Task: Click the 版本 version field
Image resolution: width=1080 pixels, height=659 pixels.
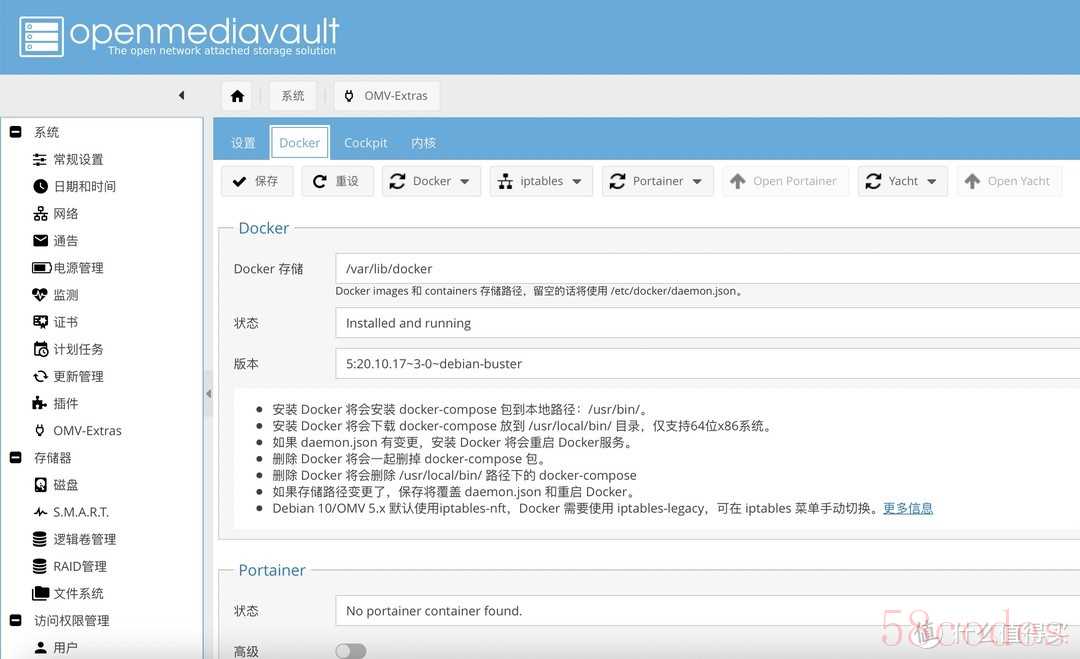Action: 707,364
